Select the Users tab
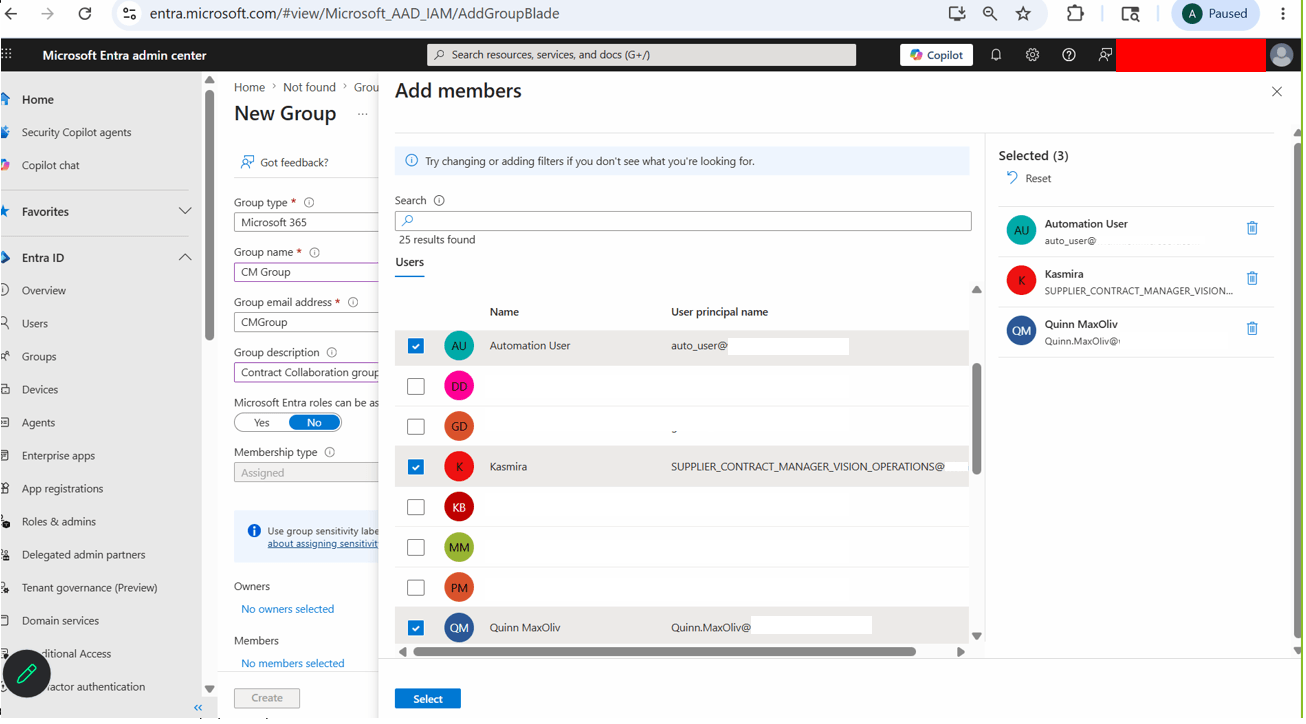 click(409, 263)
